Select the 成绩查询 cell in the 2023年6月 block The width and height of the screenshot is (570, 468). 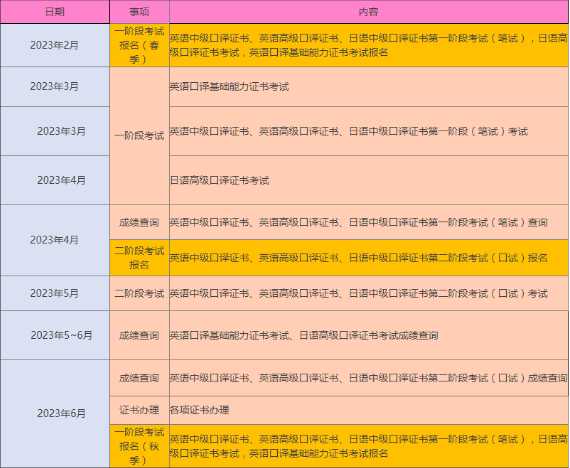click(x=140, y=378)
